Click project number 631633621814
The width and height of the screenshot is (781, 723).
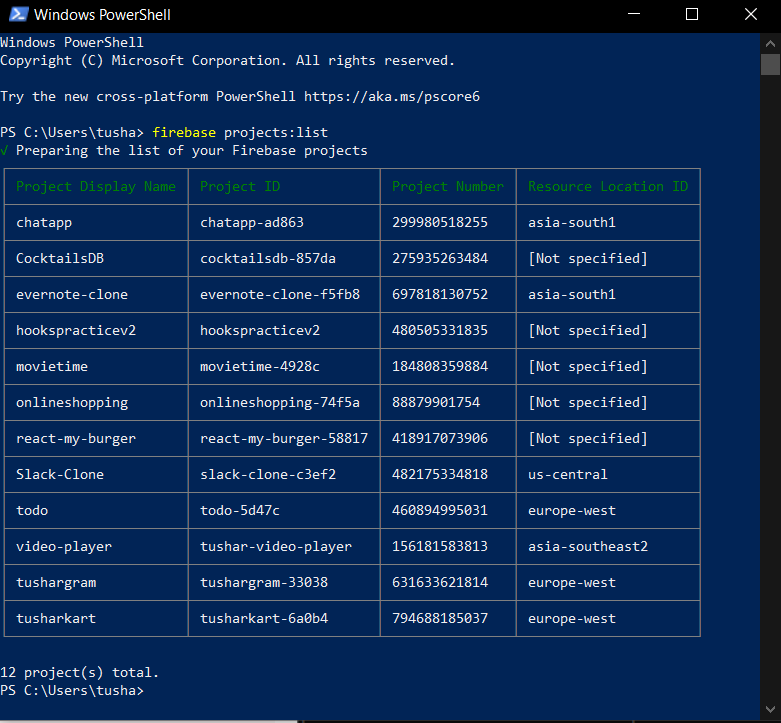click(440, 582)
